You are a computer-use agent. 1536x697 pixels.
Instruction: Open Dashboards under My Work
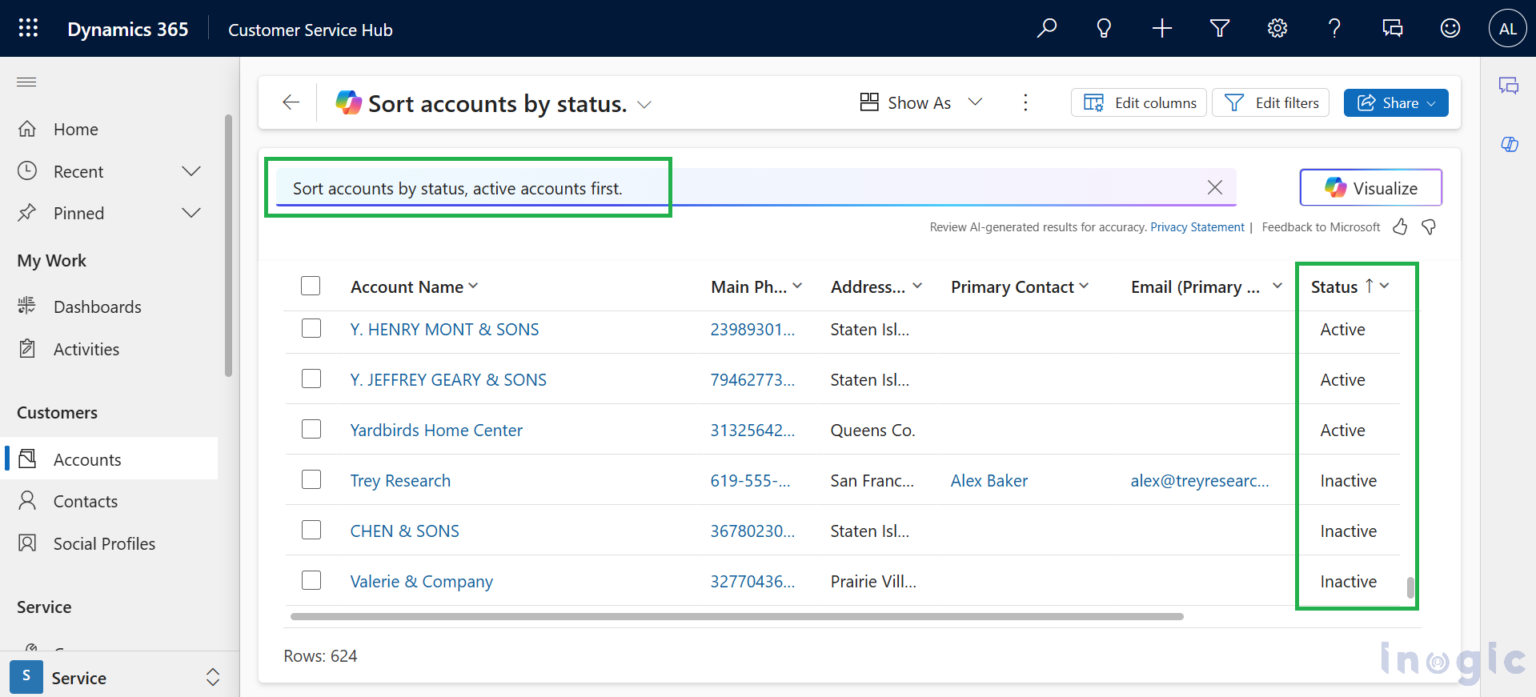97,306
